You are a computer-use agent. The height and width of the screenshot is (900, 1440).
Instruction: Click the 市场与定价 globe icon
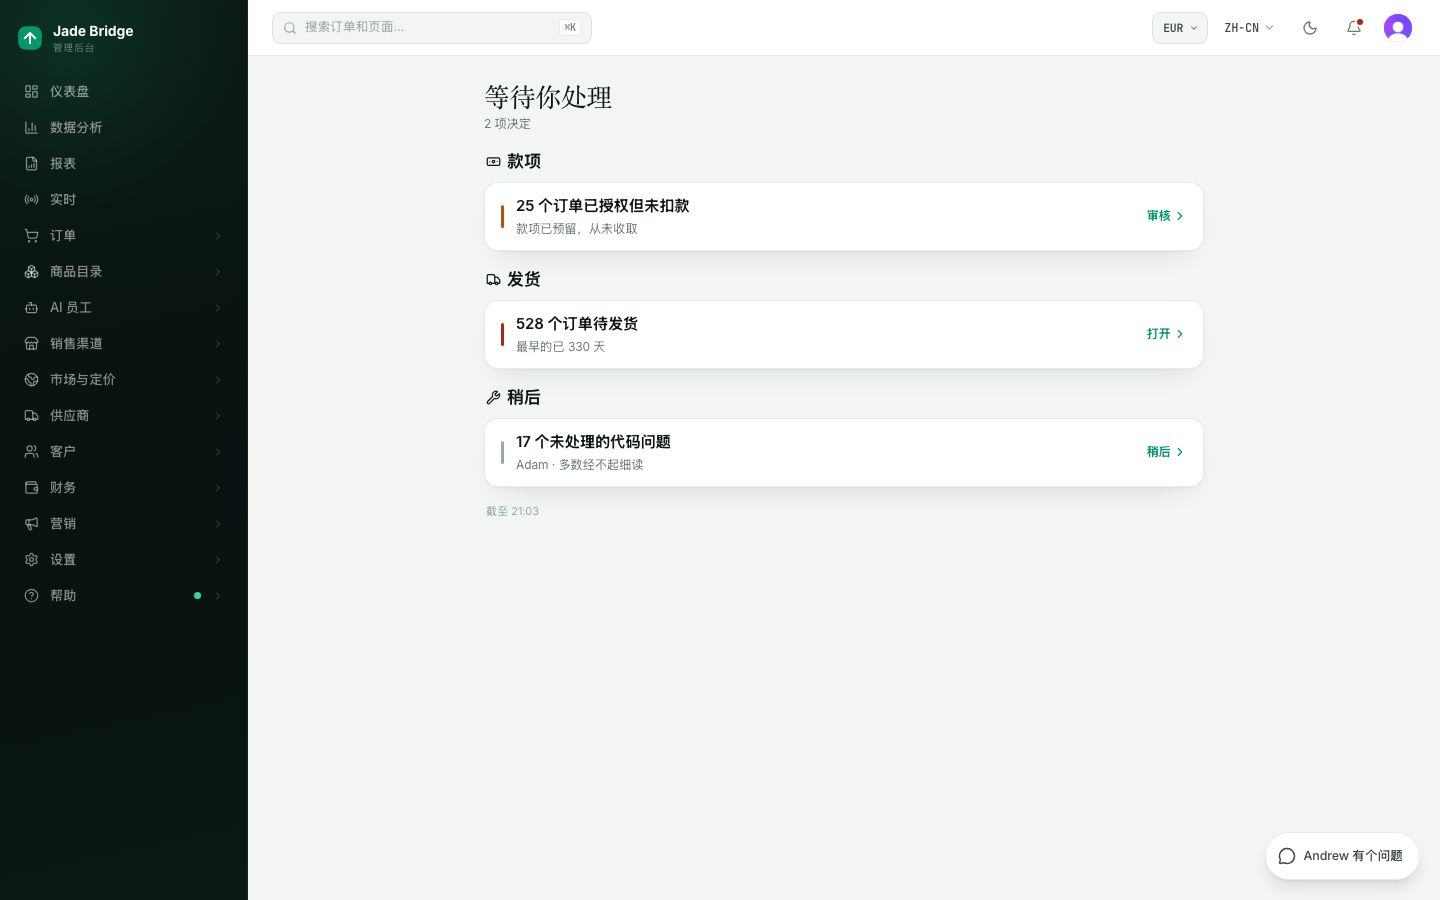pos(31,379)
